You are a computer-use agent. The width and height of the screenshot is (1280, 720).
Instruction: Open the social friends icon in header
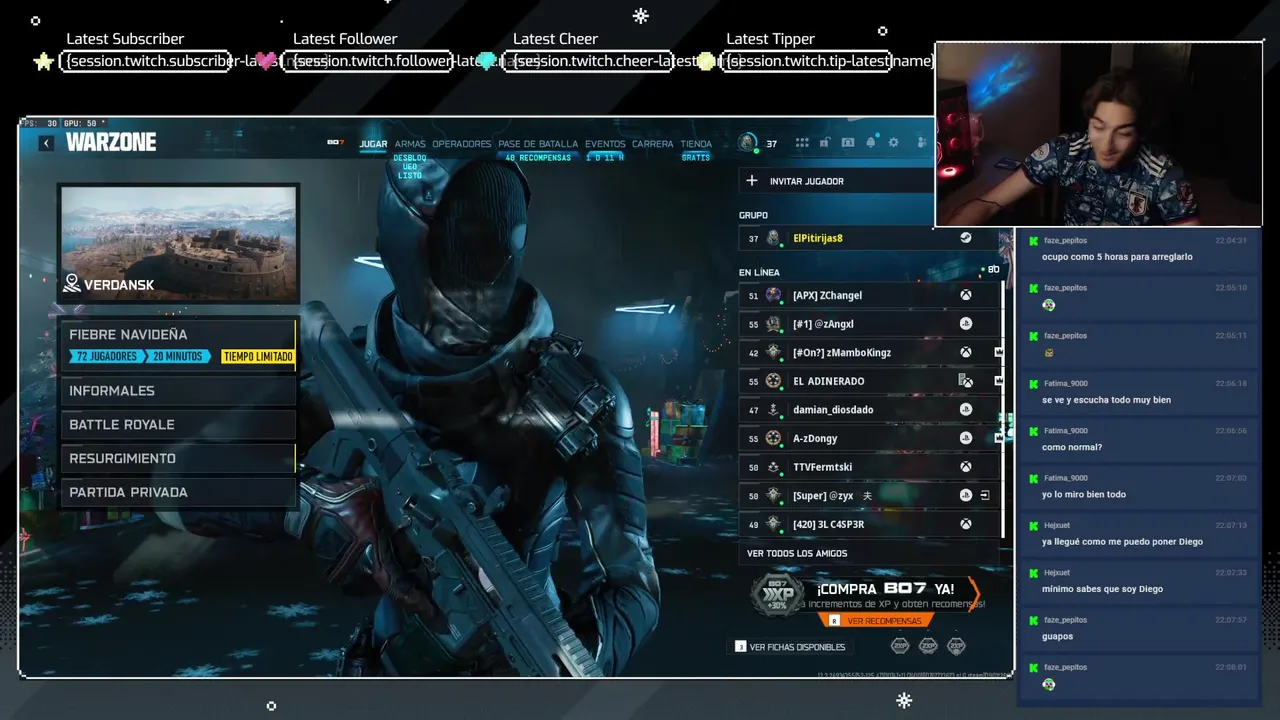tap(921, 143)
